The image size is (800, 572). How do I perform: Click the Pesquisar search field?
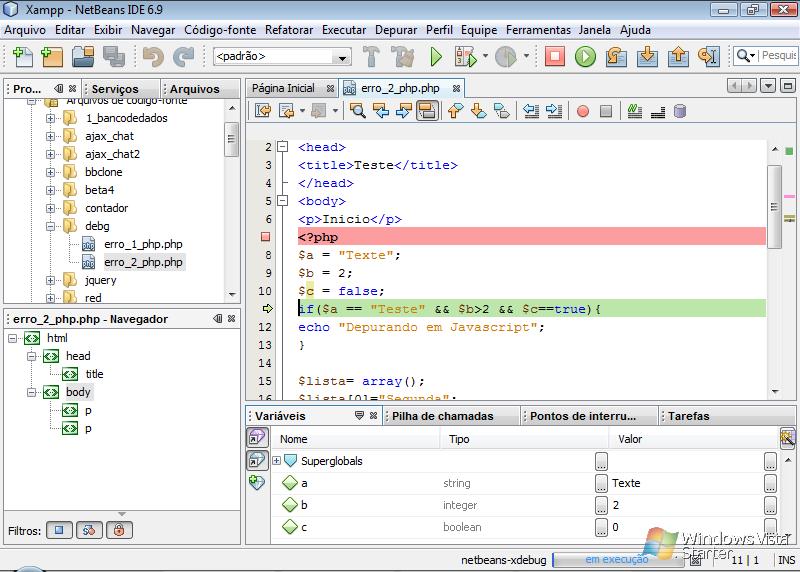[779, 55]
